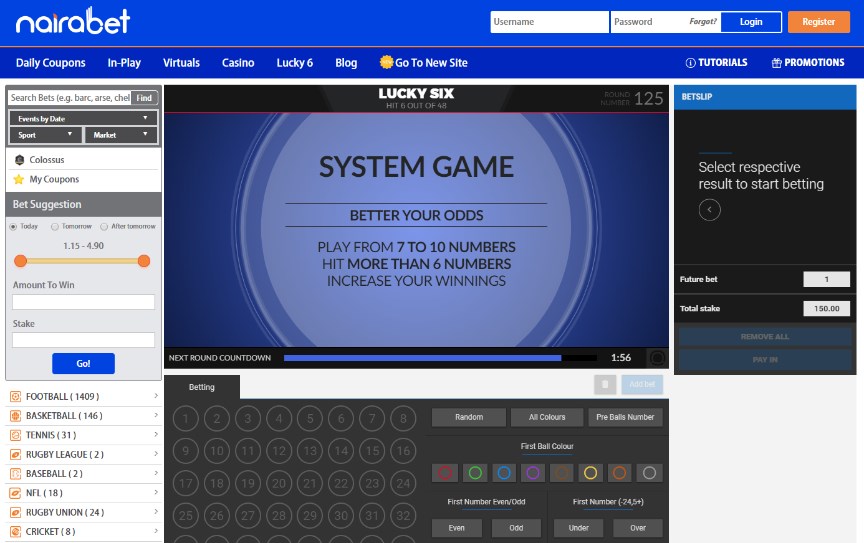Expand the NFL ( 18 ) category

pyautogui.click(x=84, y=493)
